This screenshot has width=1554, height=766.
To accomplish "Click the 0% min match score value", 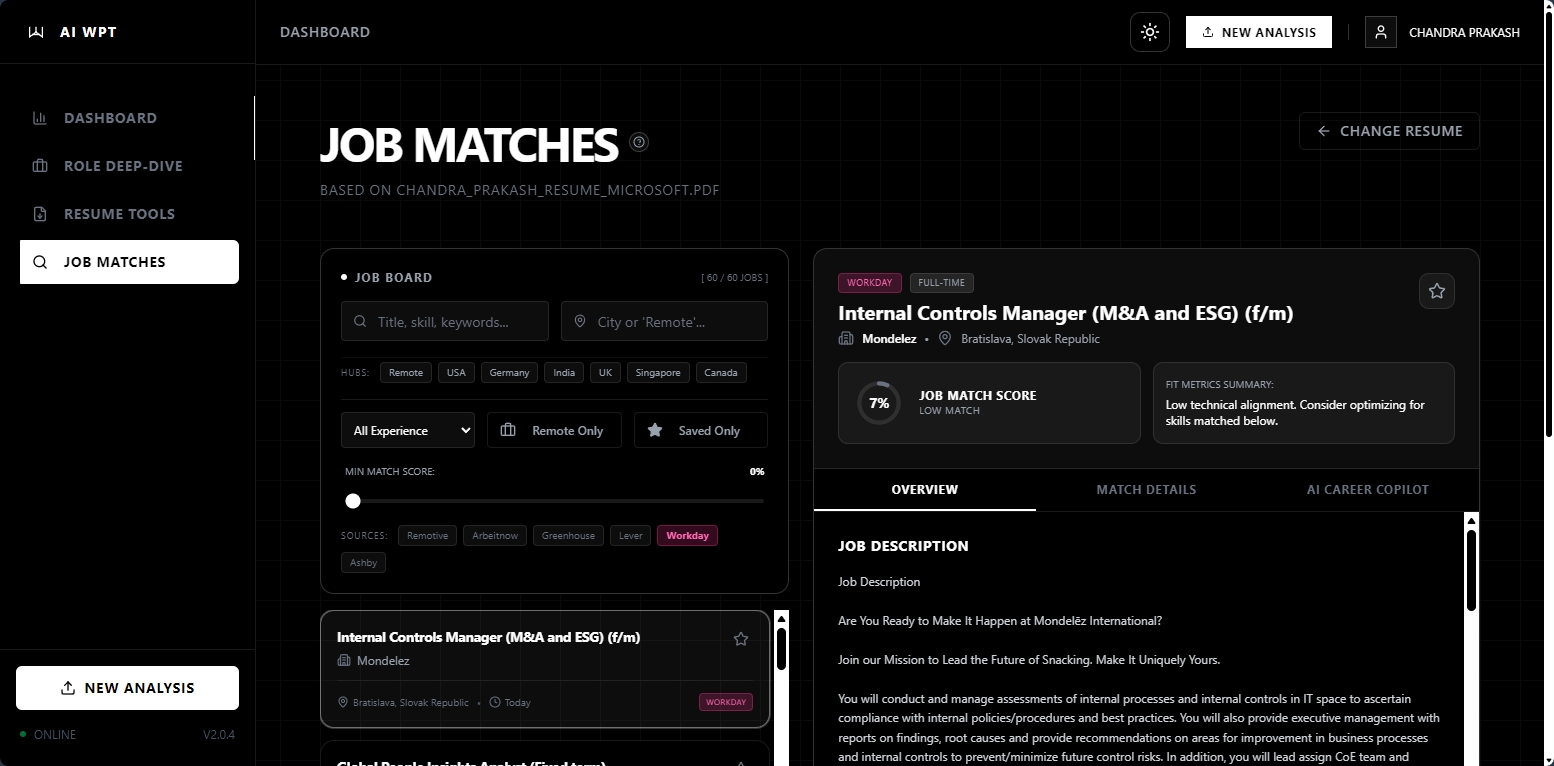I will [x=757, y=471].
